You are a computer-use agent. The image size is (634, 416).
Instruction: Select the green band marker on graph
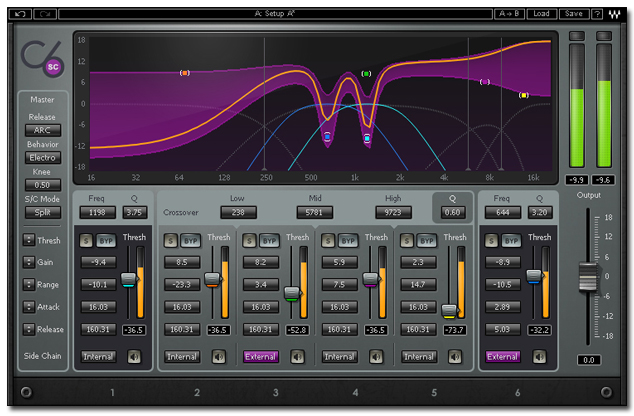[x=366, y=74]
